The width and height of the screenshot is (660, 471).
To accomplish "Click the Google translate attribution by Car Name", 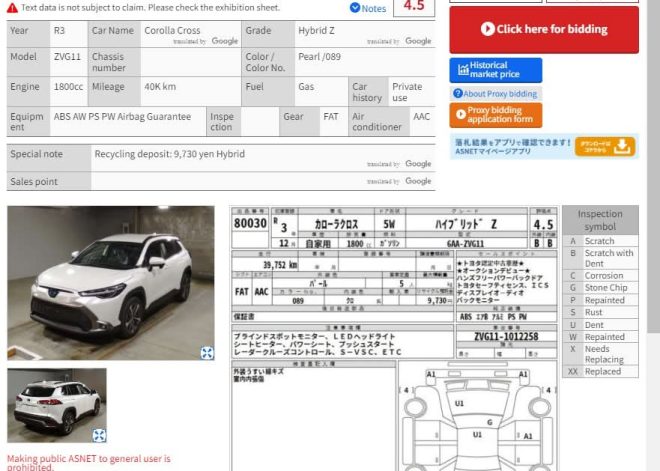I will point(206,41).
